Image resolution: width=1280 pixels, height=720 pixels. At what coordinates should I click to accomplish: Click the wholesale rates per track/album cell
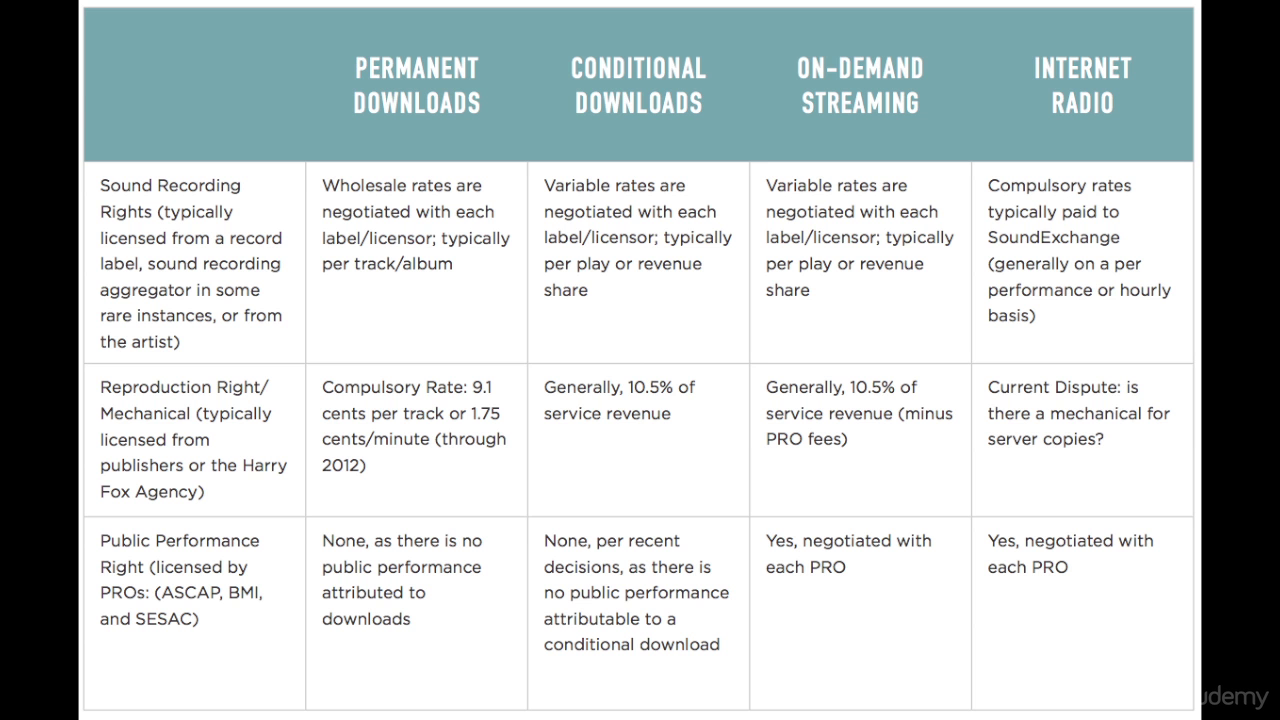click(x=415, y=225)
